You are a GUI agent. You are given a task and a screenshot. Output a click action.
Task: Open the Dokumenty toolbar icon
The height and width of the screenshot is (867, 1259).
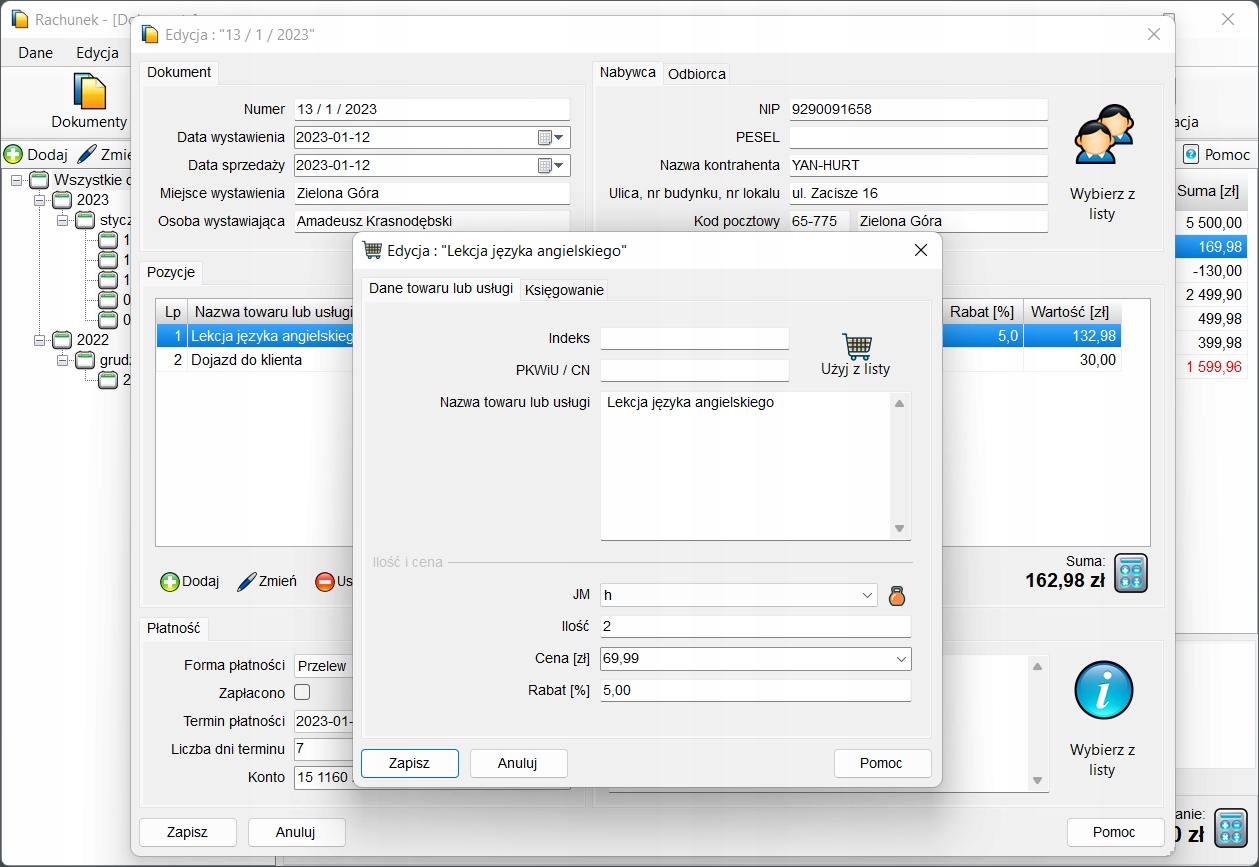click(90, 92)
